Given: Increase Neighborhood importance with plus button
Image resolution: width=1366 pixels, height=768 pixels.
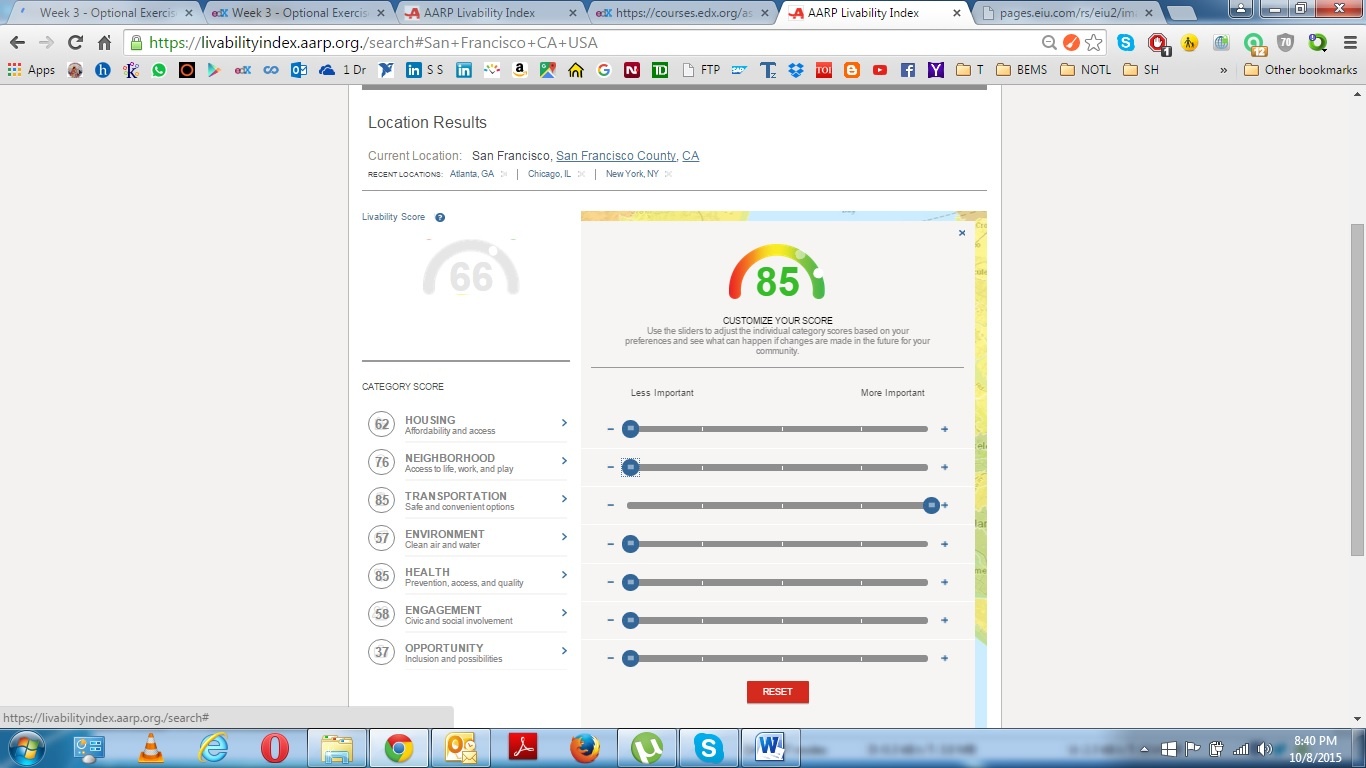Looking at the screenshot, I should point(944,467).
